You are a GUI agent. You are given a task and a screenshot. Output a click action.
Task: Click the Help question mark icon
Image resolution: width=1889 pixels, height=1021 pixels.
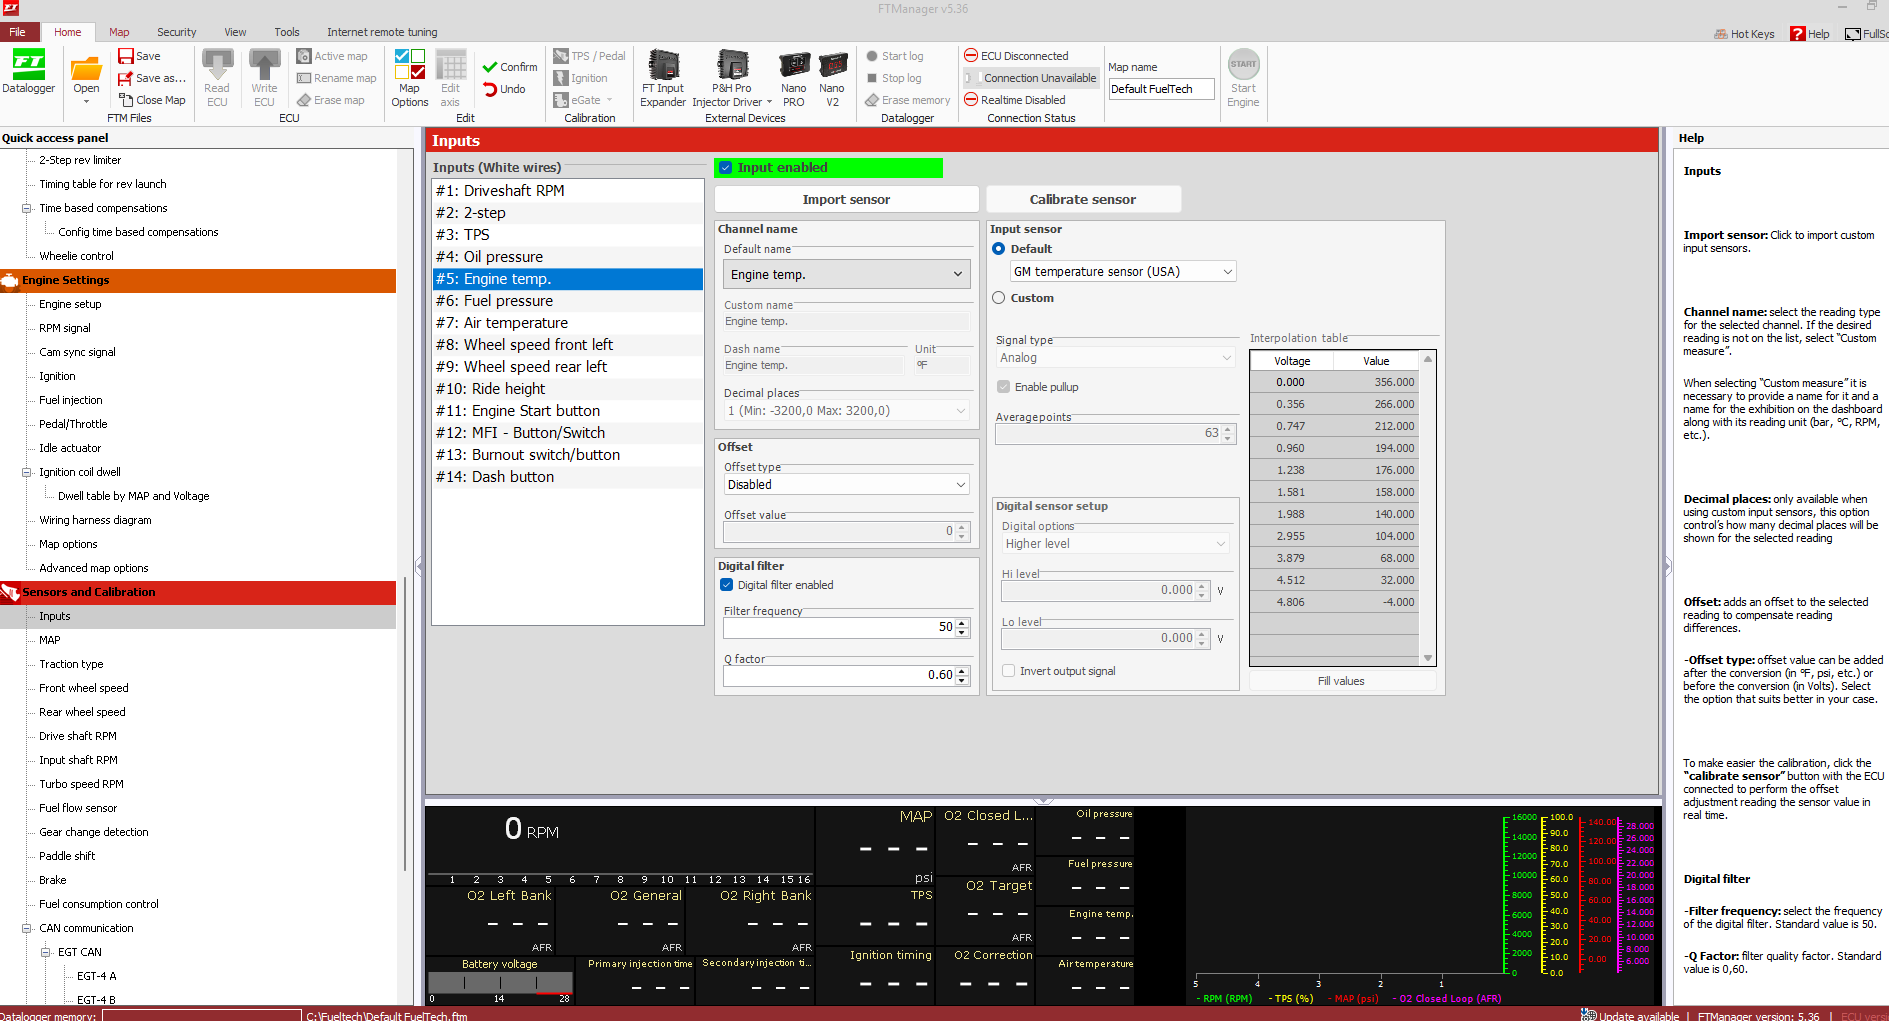click(1797, 33)
